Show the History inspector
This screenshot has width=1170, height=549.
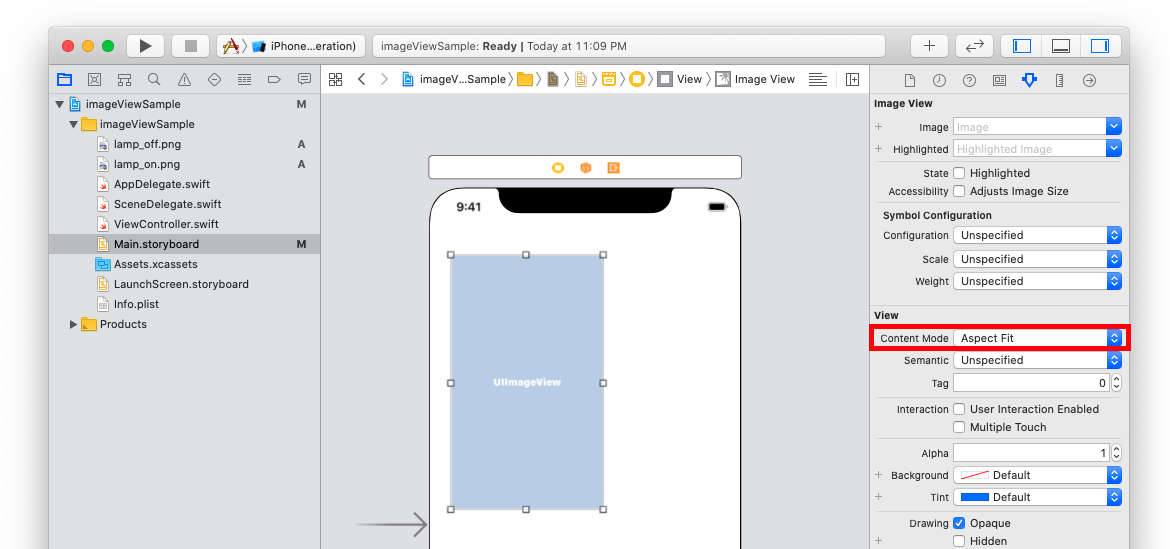tap(939, 81)
